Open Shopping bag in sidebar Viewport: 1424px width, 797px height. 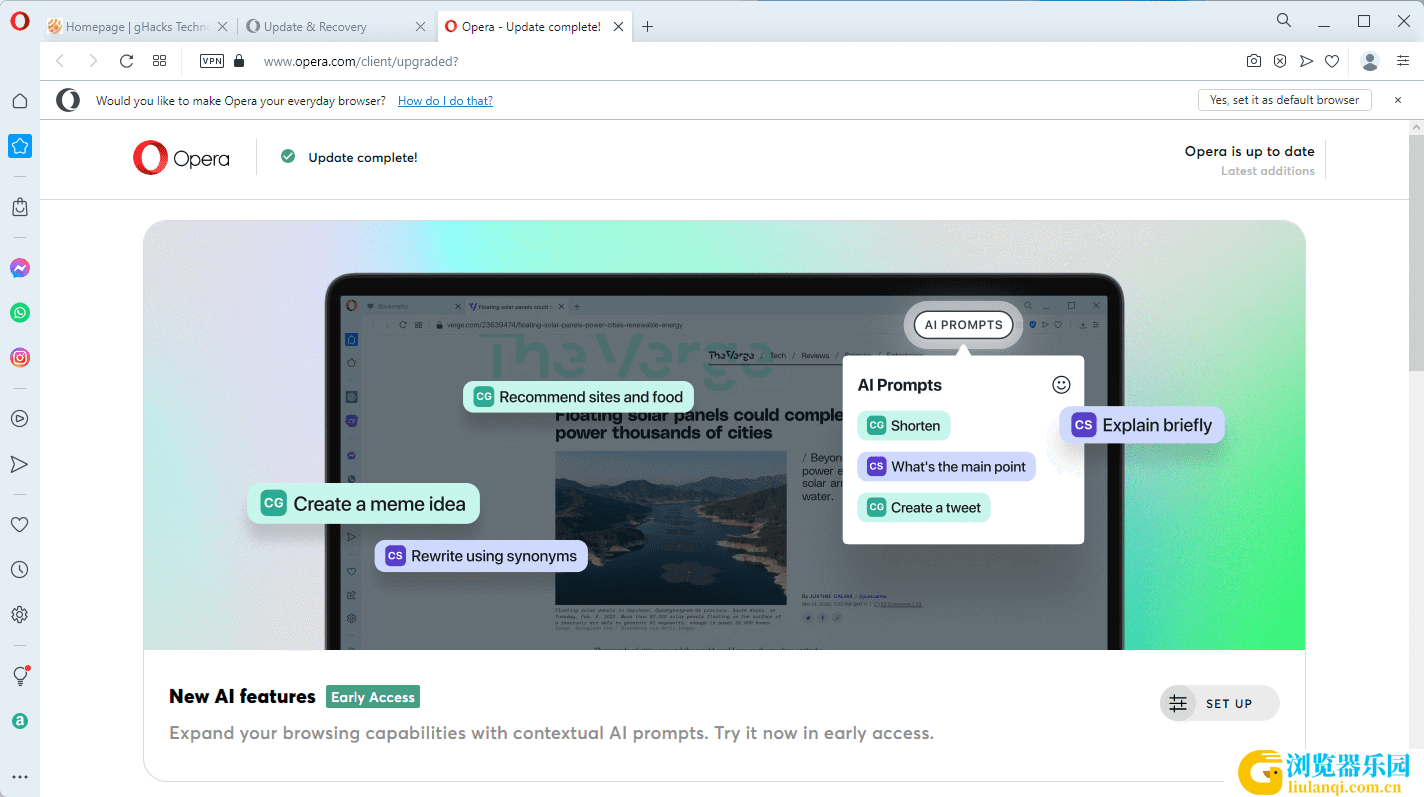(20, 207)
